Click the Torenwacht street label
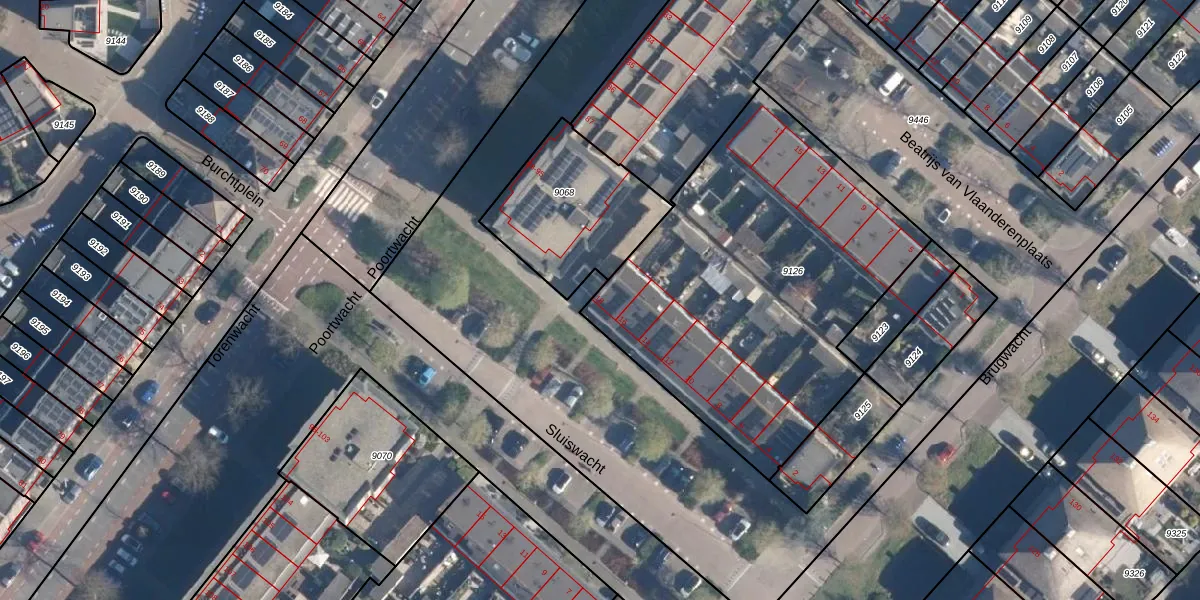 [225, 336]
